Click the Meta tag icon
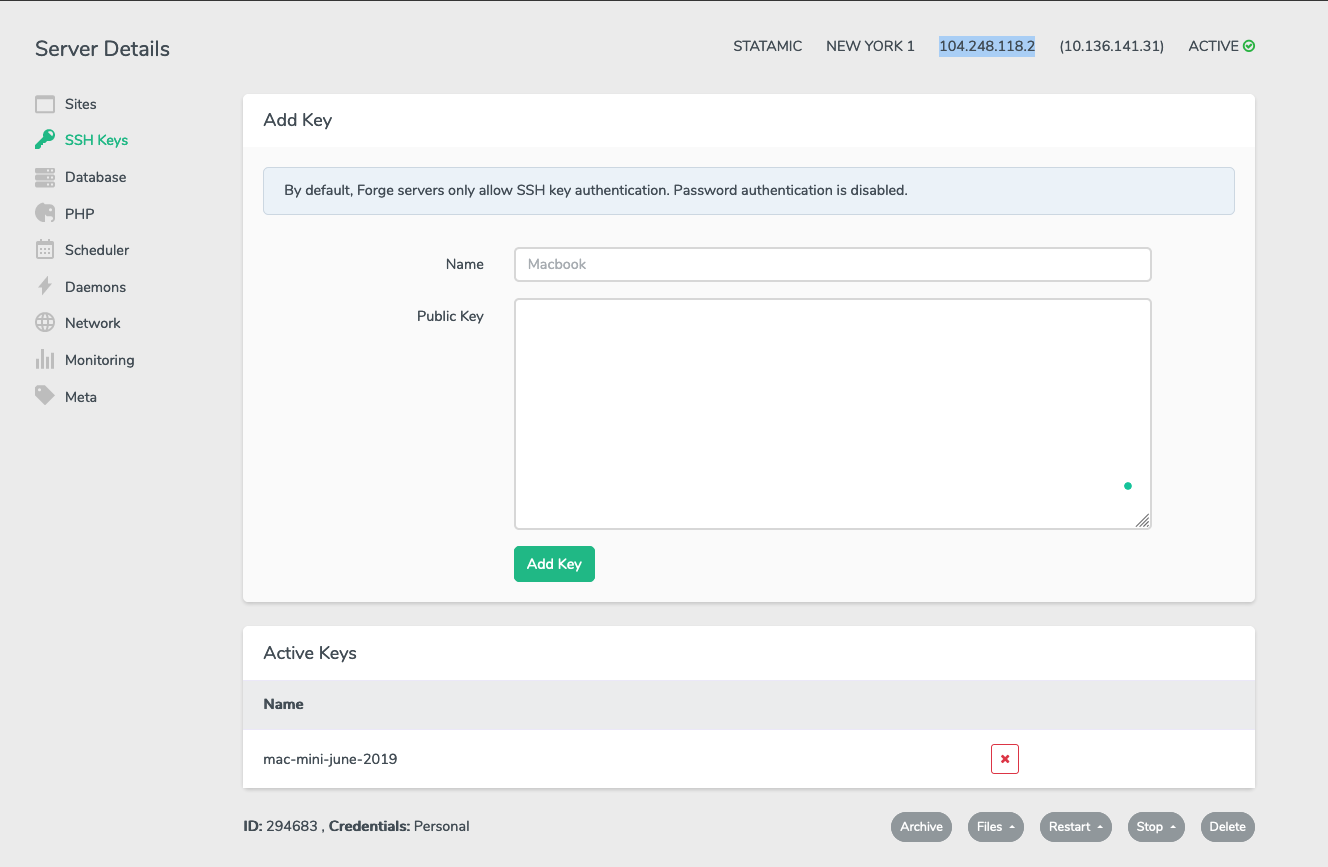The height and width of the screenshot is (867, 1328). click(45, 397)
